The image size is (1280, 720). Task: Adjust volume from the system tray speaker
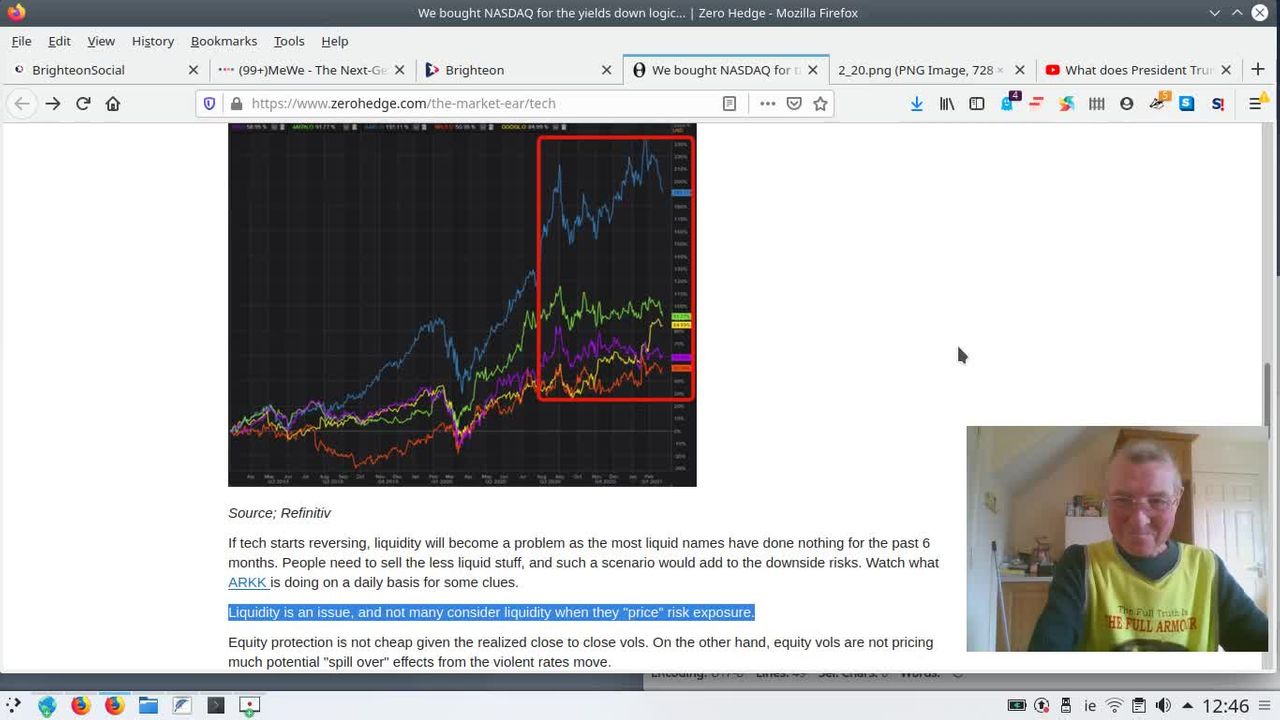click(1163, 706)
